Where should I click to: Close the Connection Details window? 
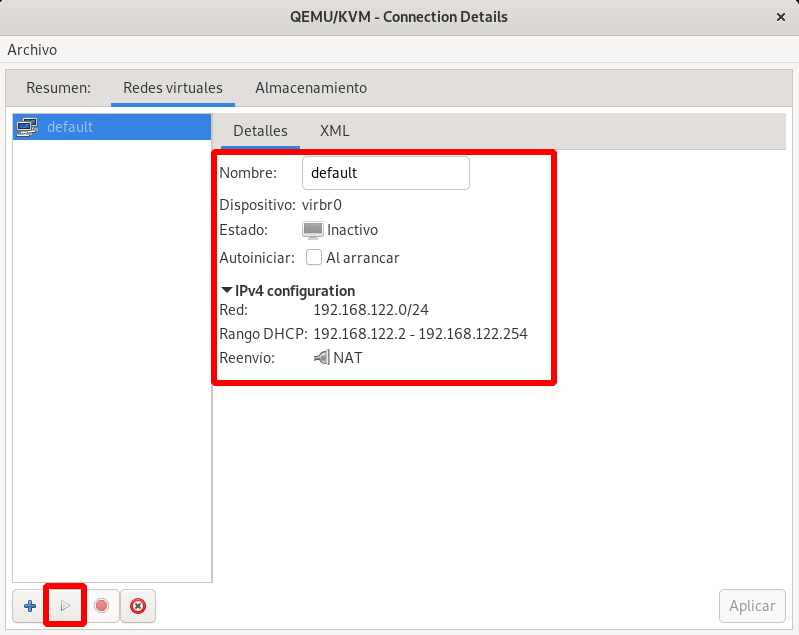tap(781, 17)
